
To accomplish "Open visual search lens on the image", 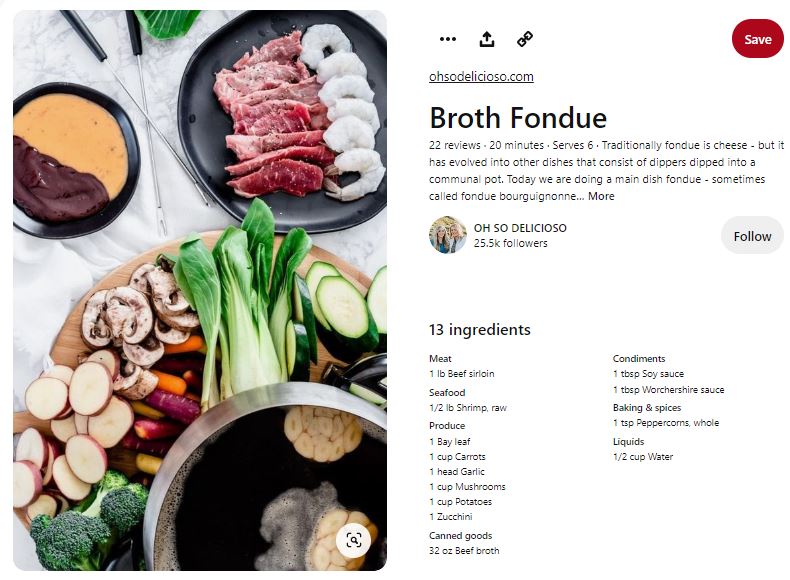I will (354, 540).
